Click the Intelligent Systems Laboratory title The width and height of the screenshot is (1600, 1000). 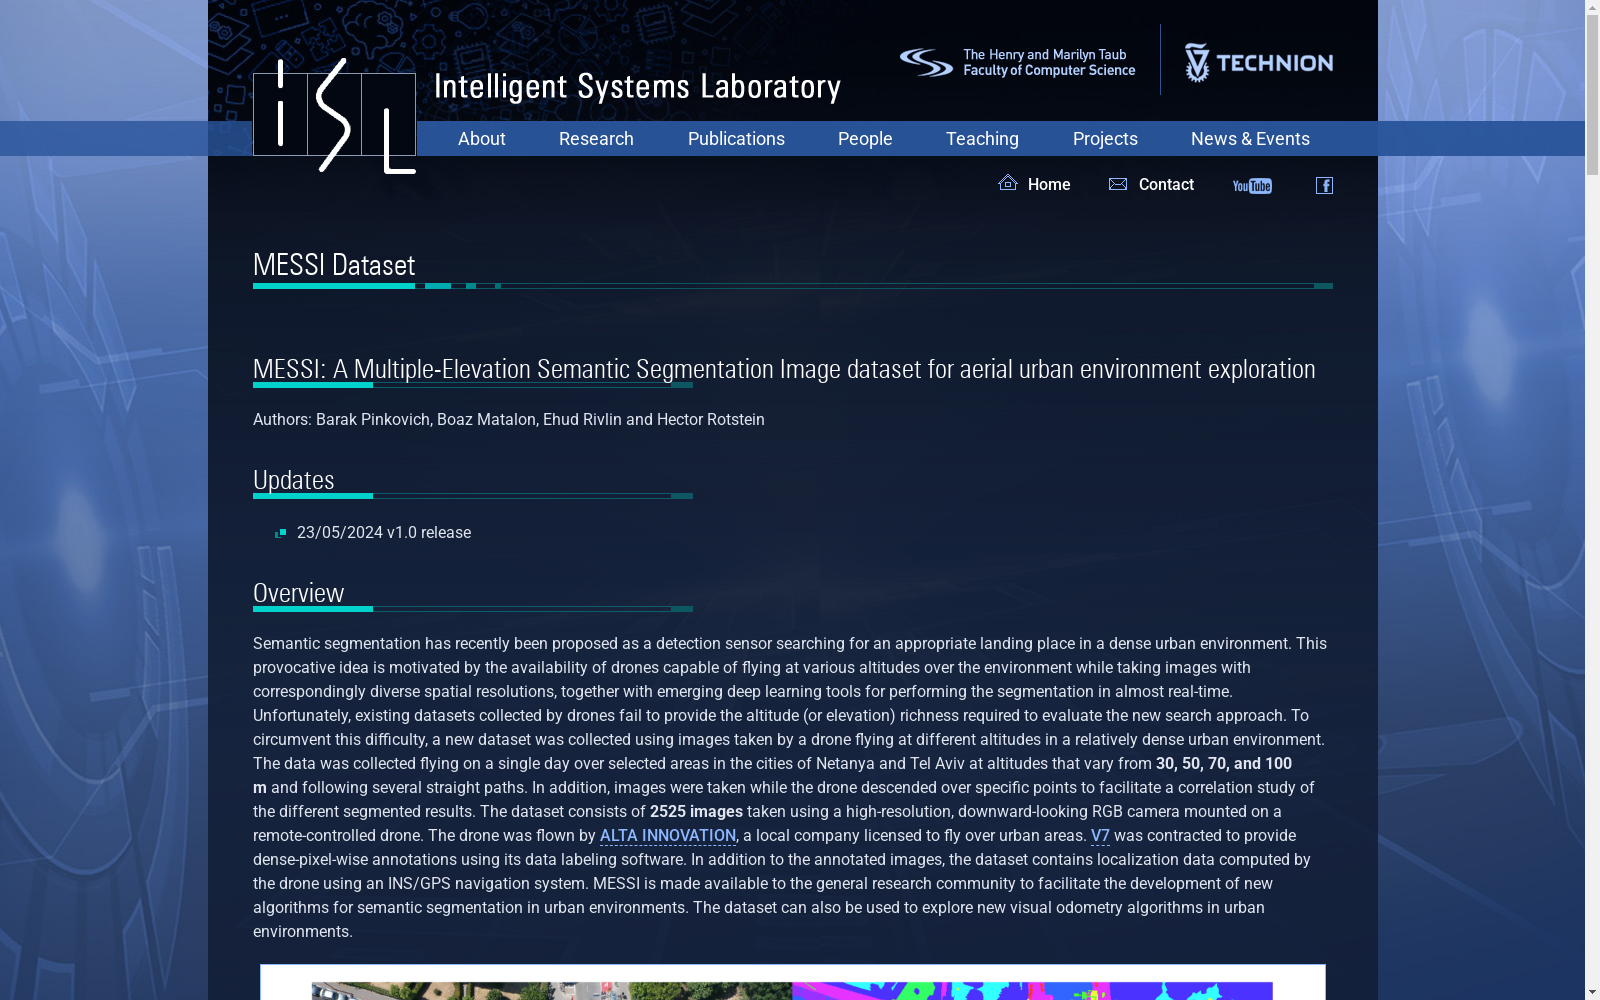(637, 87)
